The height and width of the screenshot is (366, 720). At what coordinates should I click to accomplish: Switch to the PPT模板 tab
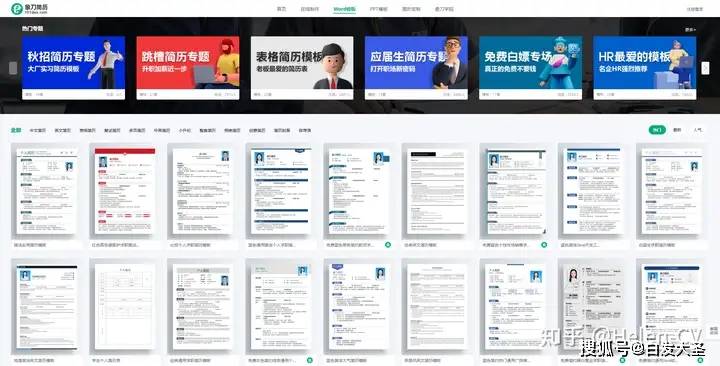[379, 9]
